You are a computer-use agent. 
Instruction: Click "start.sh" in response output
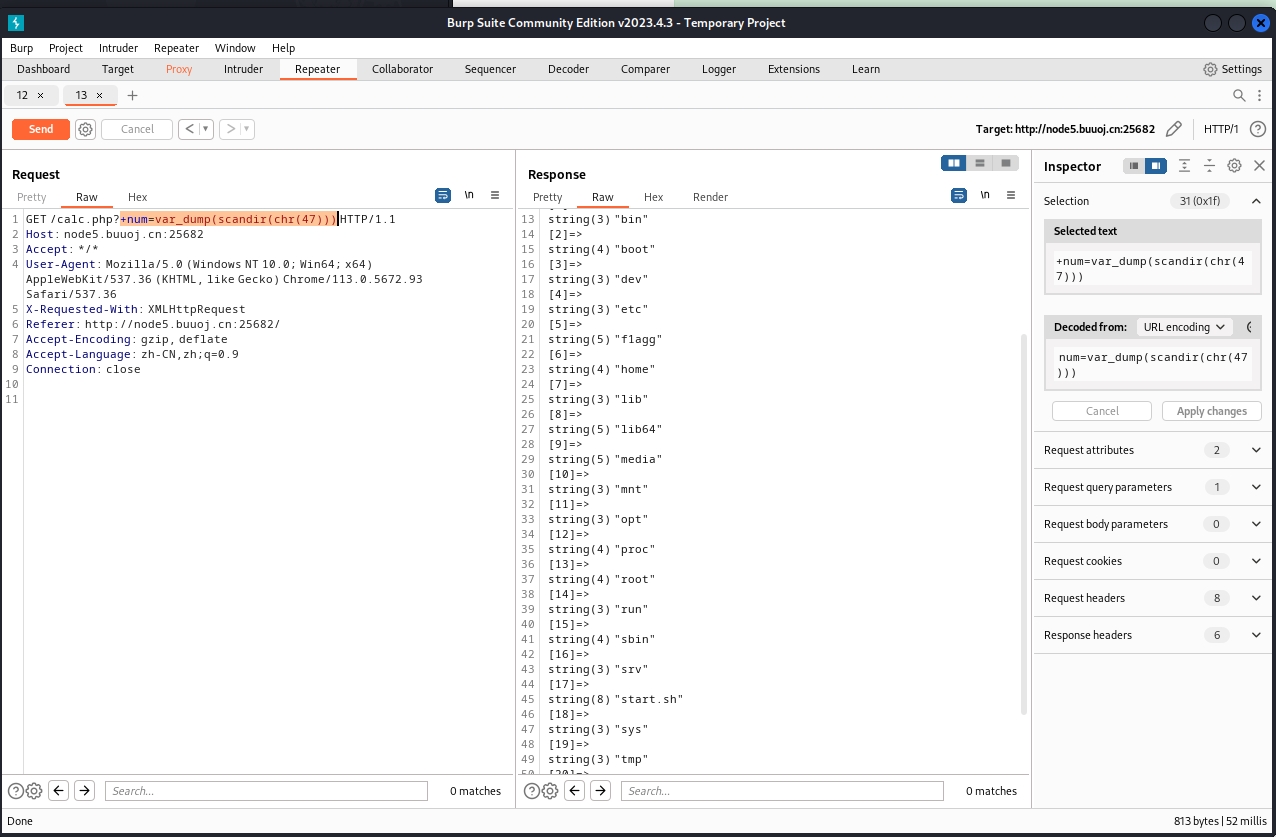[x=648, y=699]
